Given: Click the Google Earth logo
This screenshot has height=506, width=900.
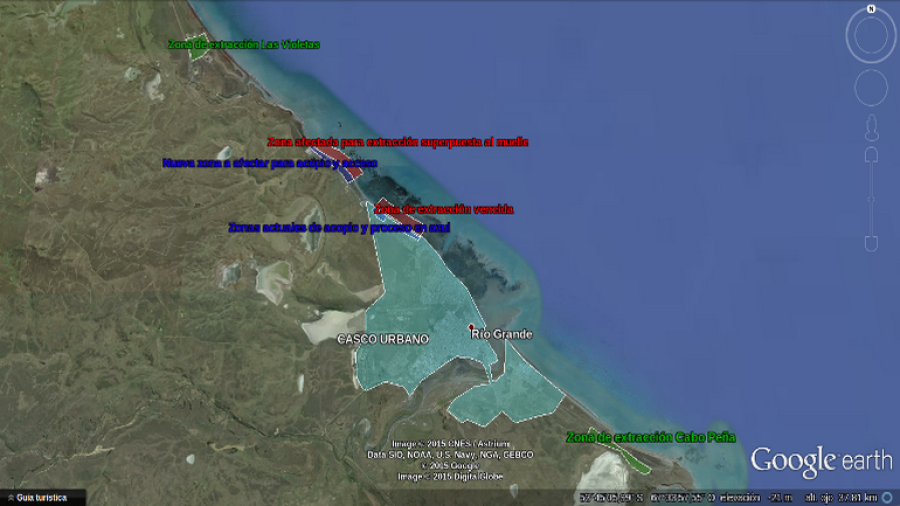Looking at the screenshot, I should (x=820, y=460).
